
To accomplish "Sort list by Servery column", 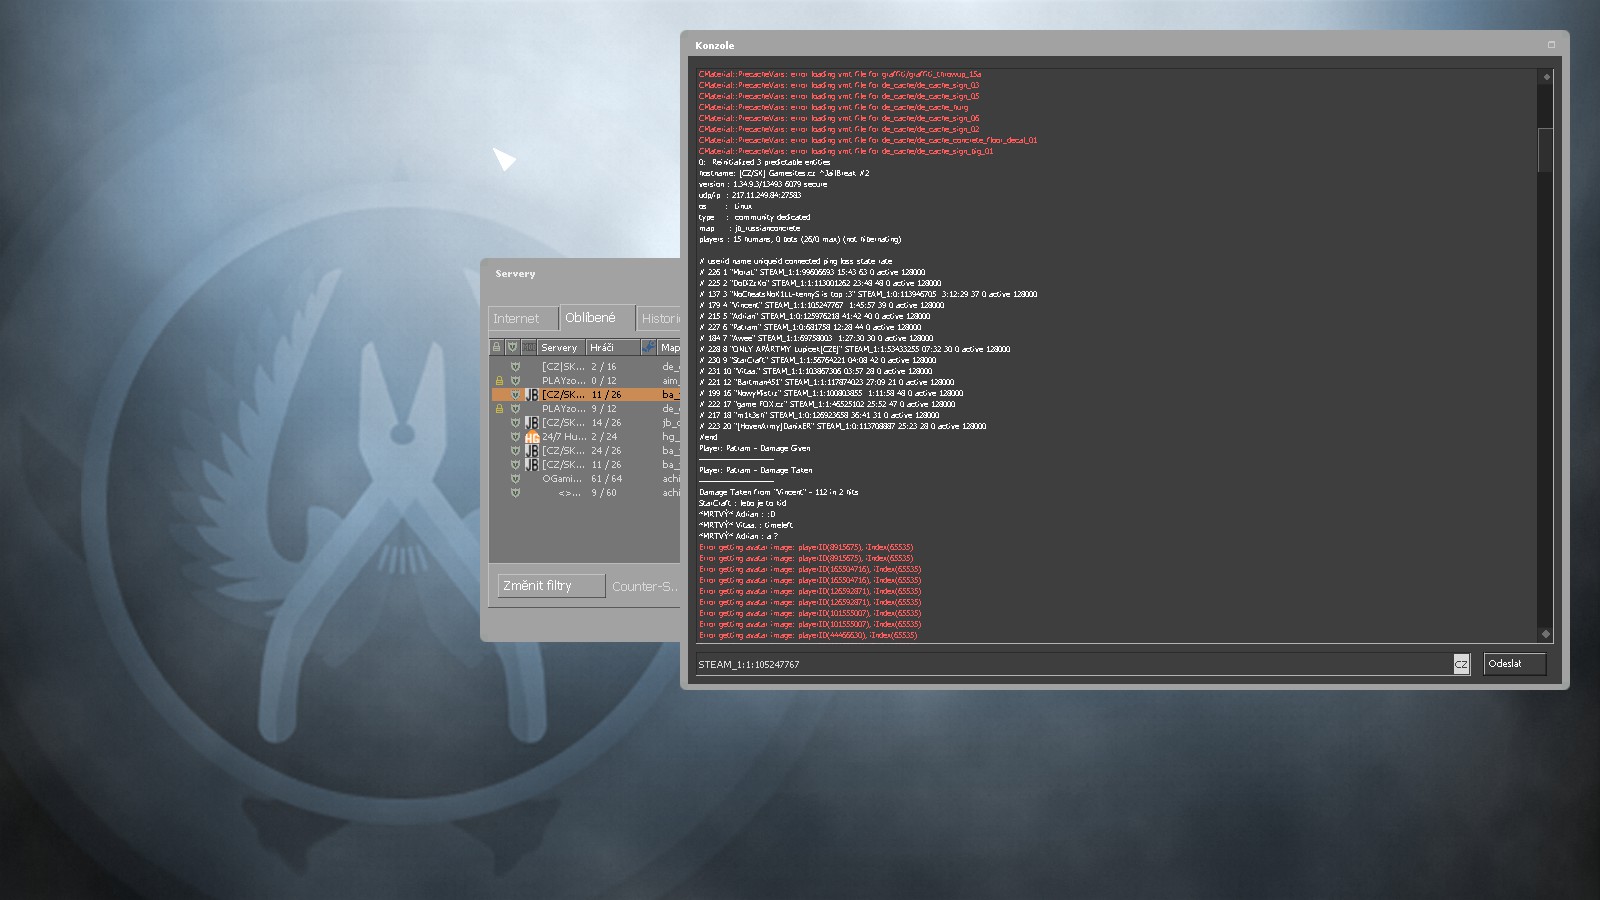I will [x=561, y=347].
